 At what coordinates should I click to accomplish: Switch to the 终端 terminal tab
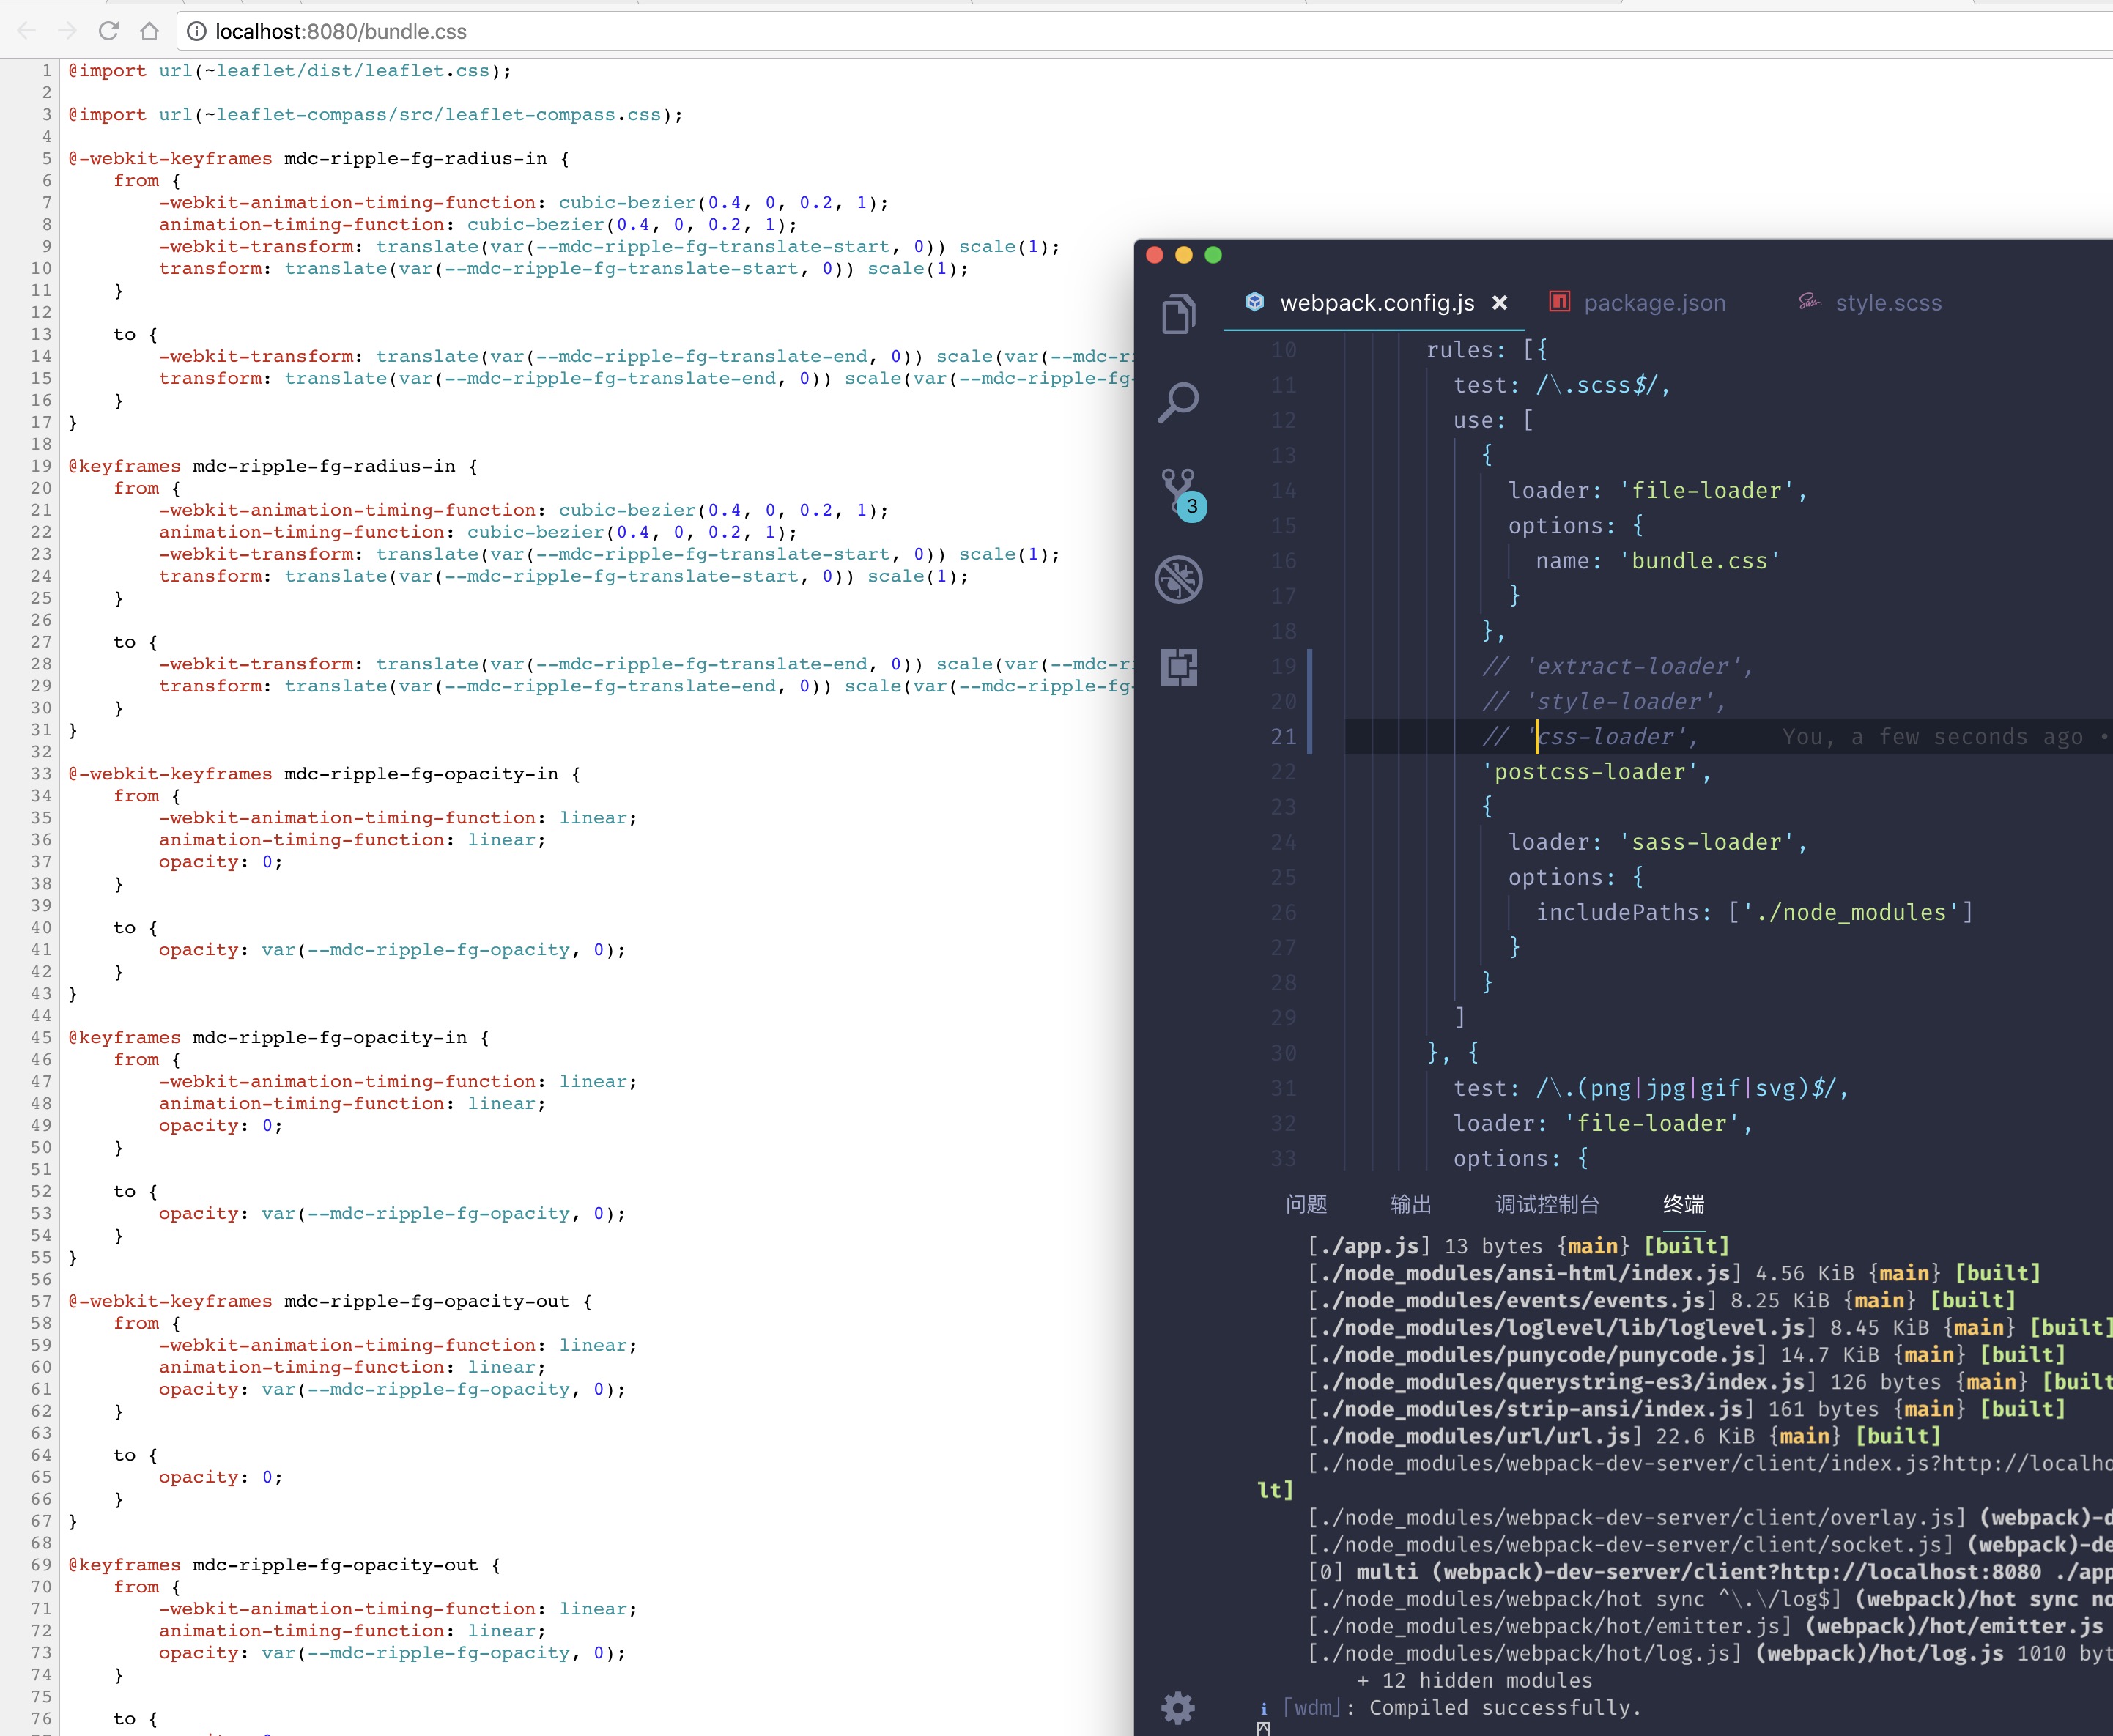(1684, 1205)
